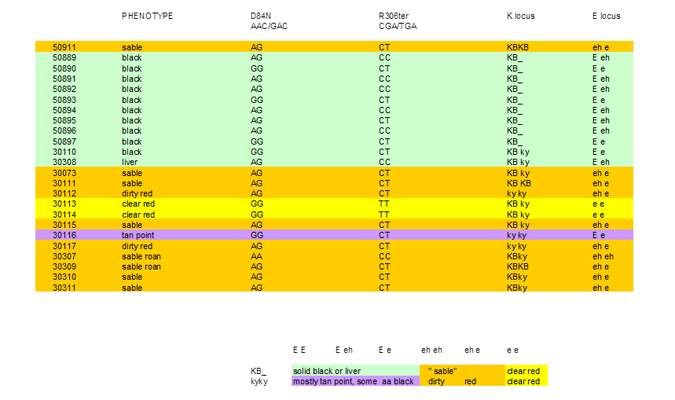The image size is (675, 400).
Task: Select the D84N column header
Action: (260, 16)
